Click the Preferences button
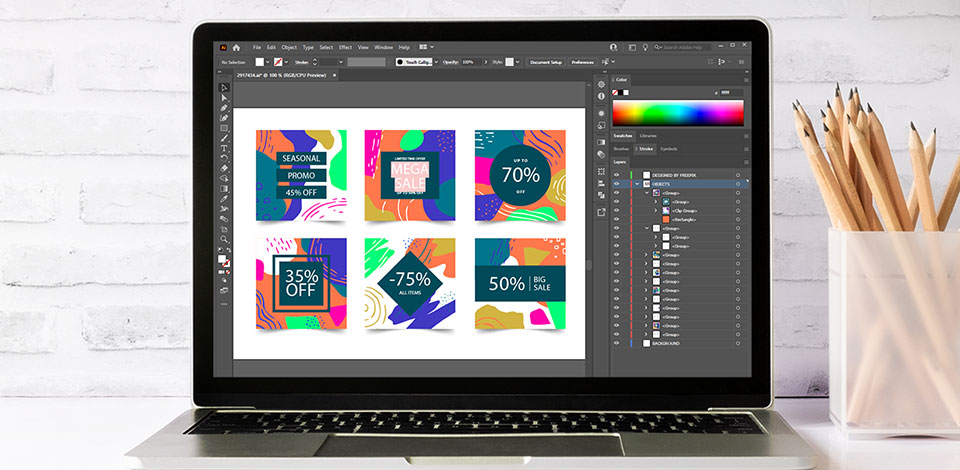The height and width of the screenshot is (470, 960). coord(582,62)
